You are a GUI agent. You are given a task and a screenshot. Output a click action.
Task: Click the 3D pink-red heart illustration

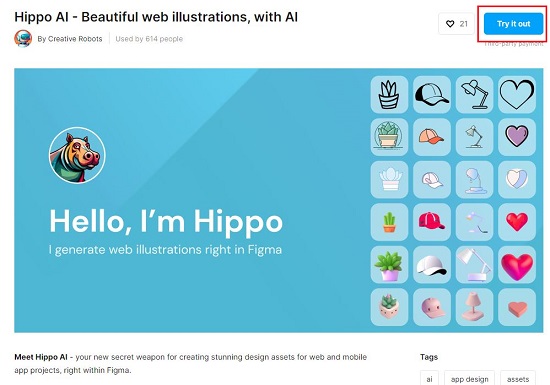(517, 264)
